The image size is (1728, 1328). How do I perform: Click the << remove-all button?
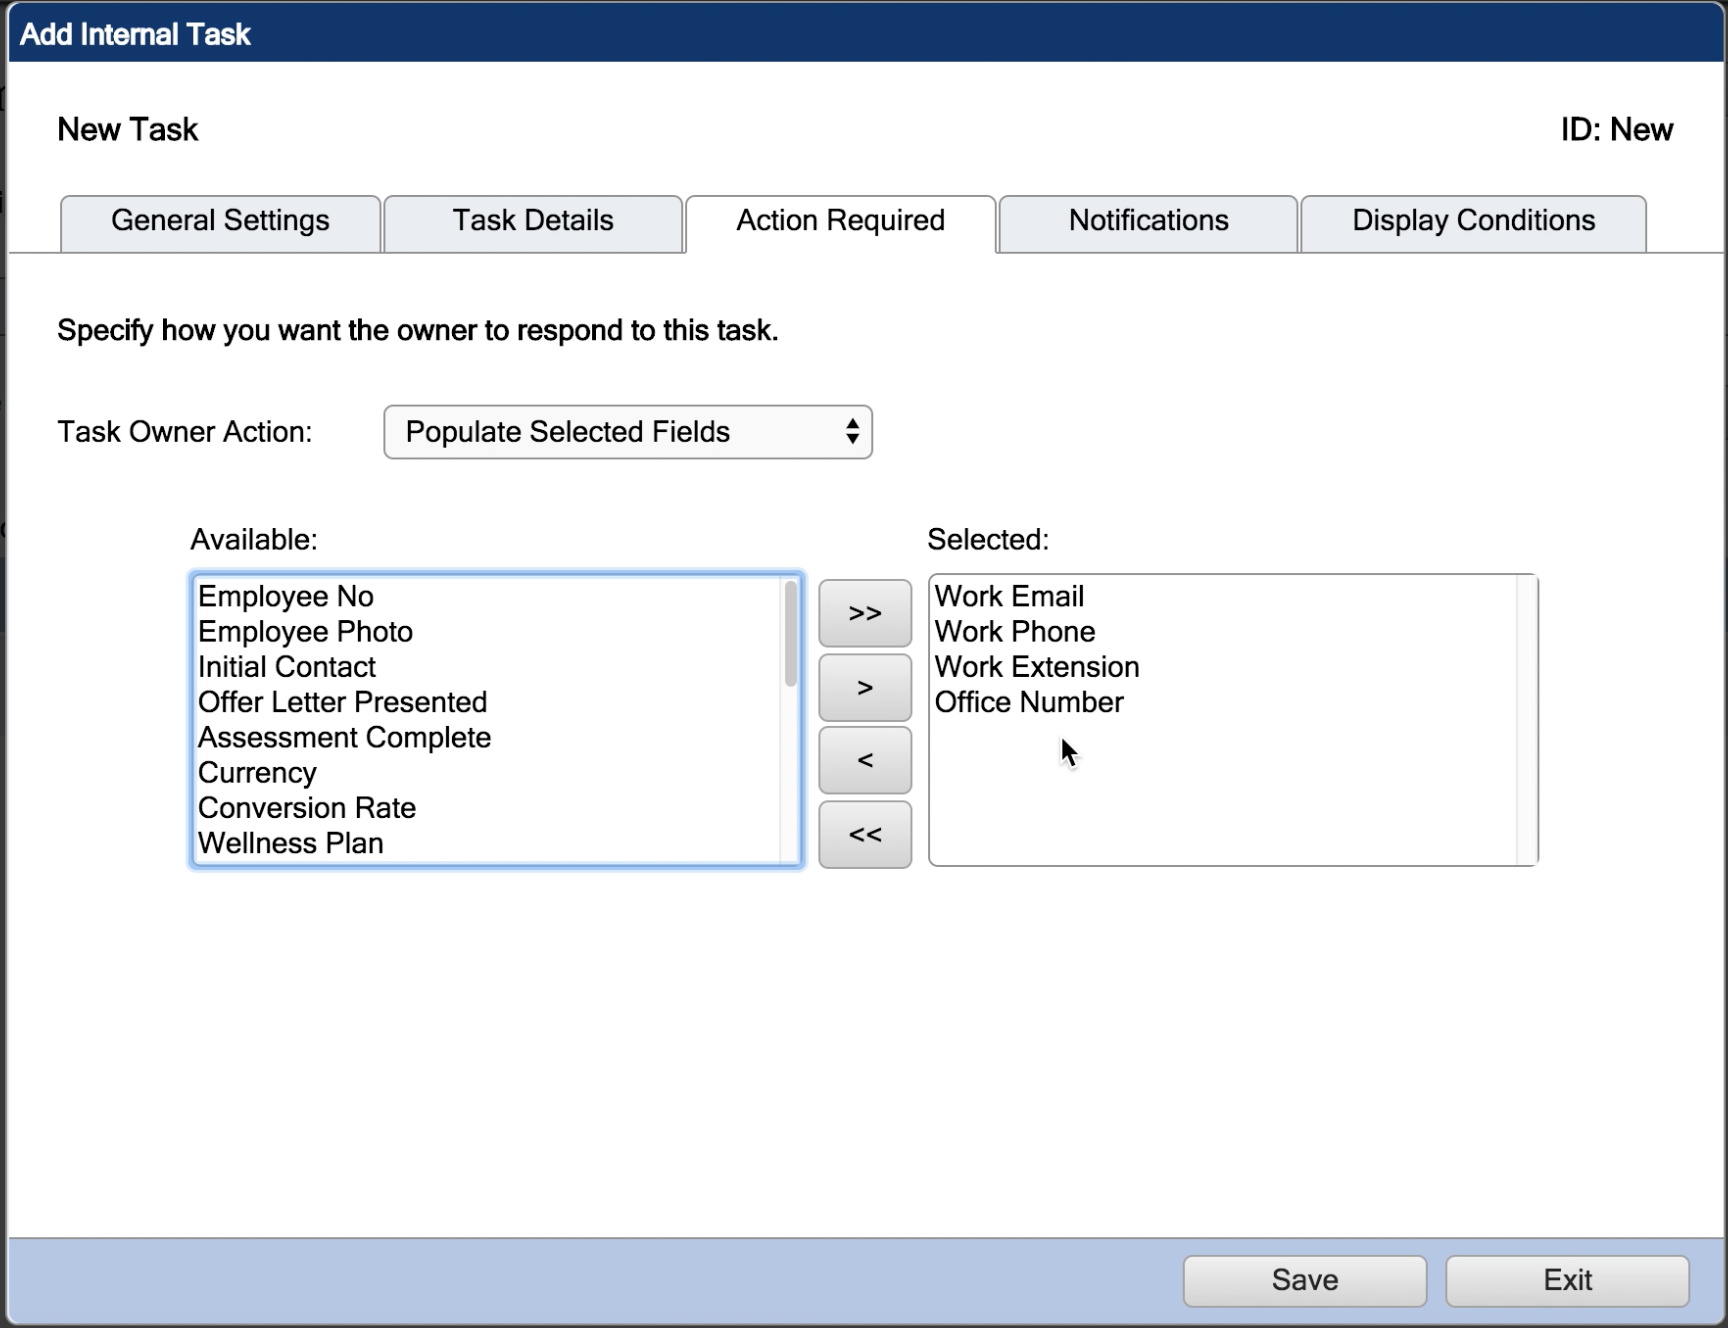pos(864,834)
